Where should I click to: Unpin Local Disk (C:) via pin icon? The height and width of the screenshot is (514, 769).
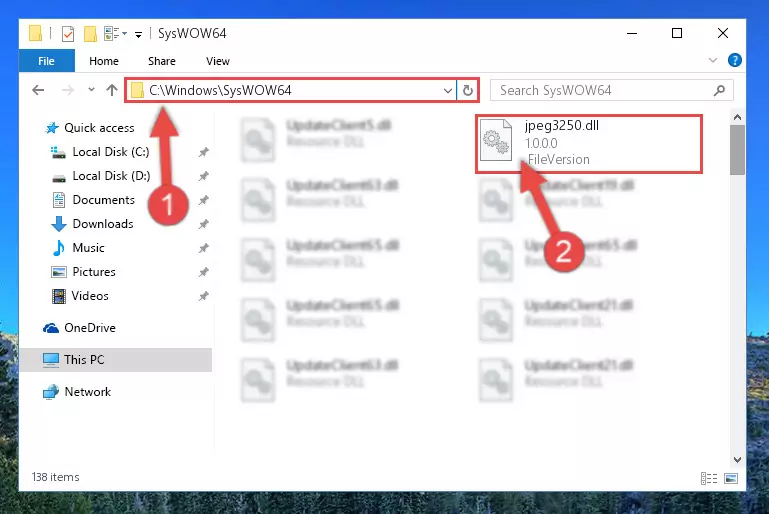(x=204, y=153)
